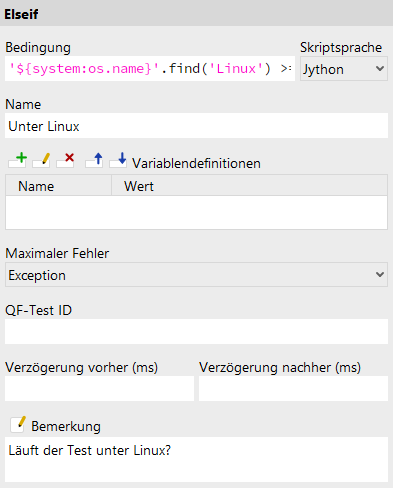Focus the Verzögerung nachher (ms) field
393x488 pixels.
[293, 389]
